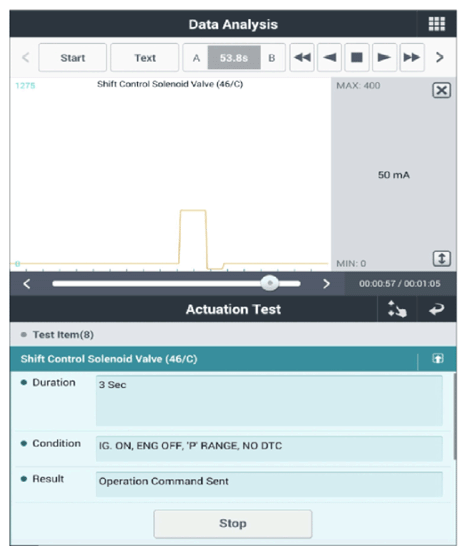This screenshot has width=467, height=555.
Task: Play recorded data in reverse
Action: [330, 57]
